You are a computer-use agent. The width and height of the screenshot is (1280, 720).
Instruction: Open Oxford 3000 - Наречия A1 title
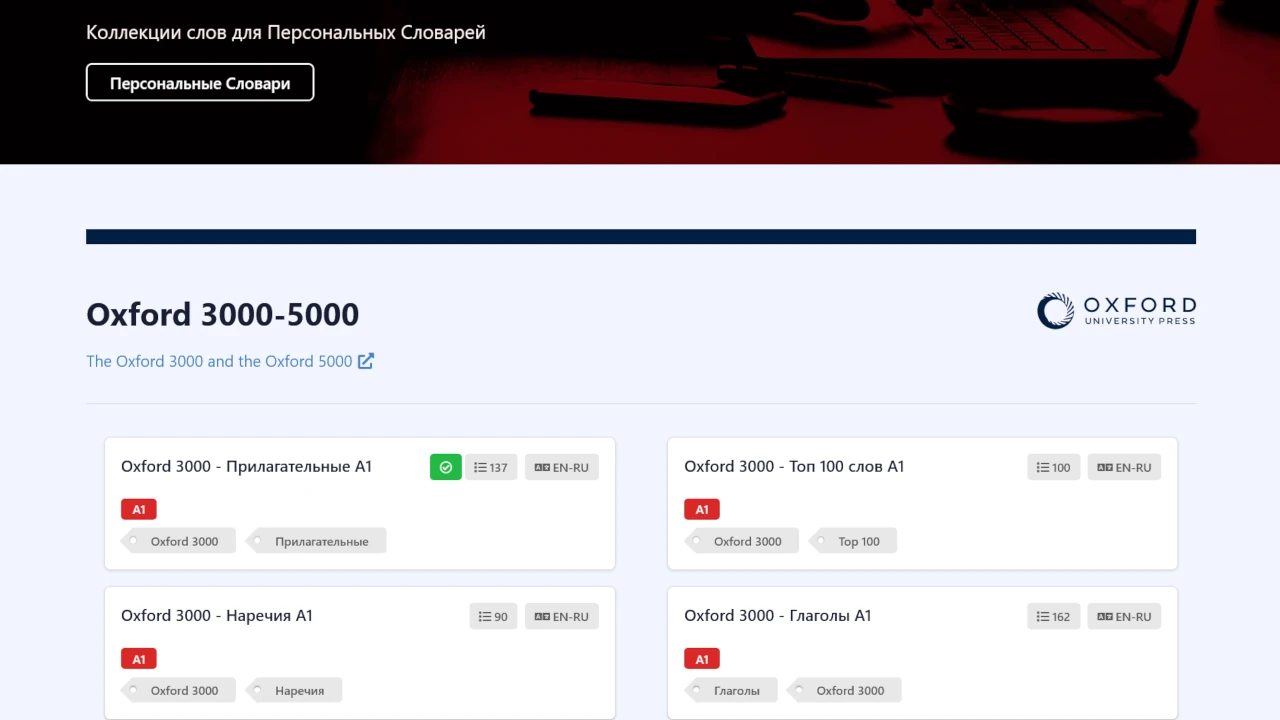(217, 615)
